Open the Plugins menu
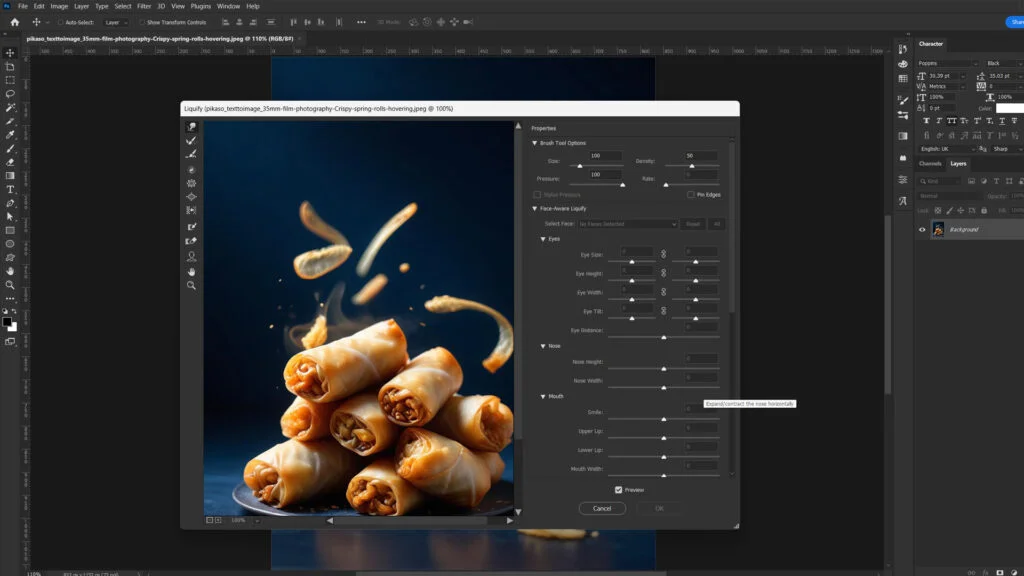 pos(200,6)
